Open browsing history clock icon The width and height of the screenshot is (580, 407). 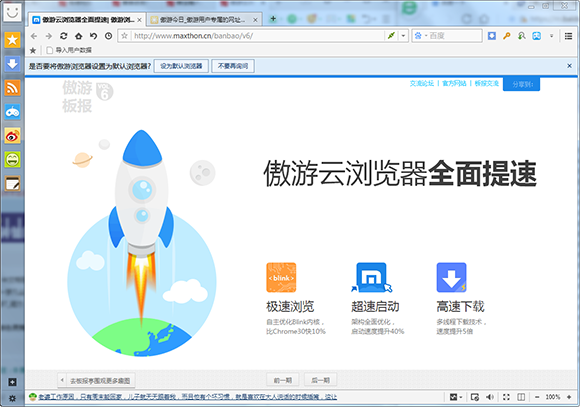pyautogui.click(x=108, y=36)
